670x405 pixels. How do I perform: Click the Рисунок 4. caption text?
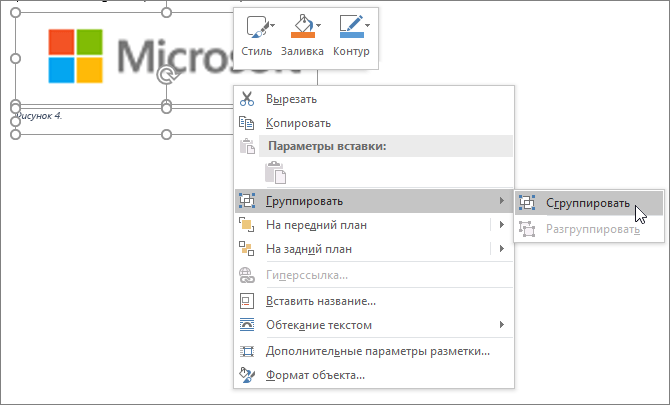(x=39, y=116)
